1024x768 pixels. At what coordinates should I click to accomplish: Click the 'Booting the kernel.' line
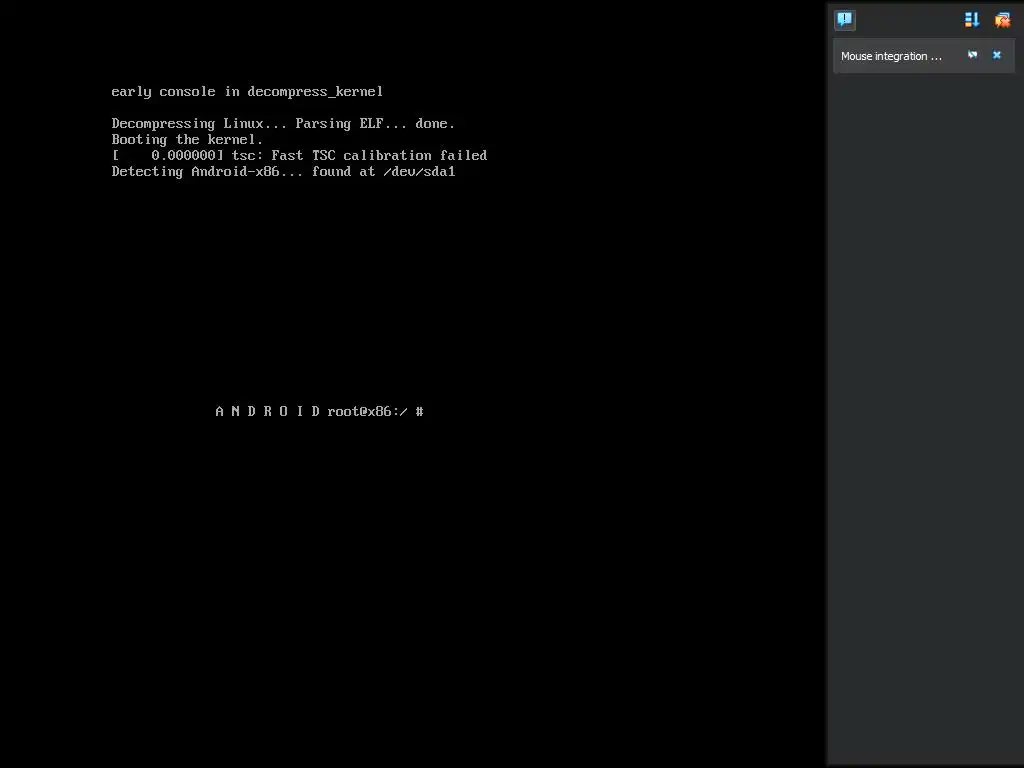[187, 139]
